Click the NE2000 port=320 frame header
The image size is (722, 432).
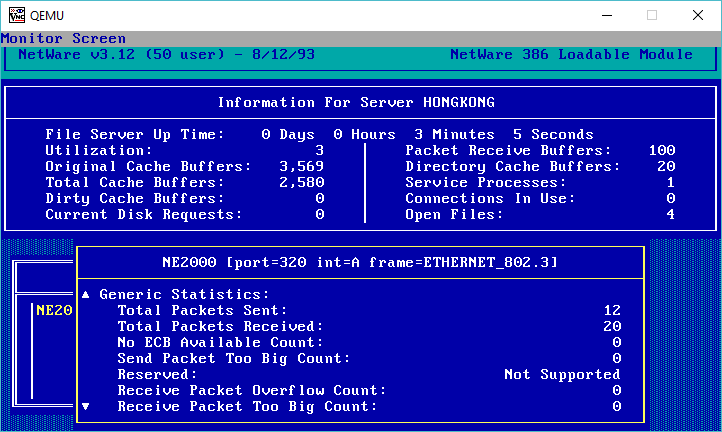point(360,263)
